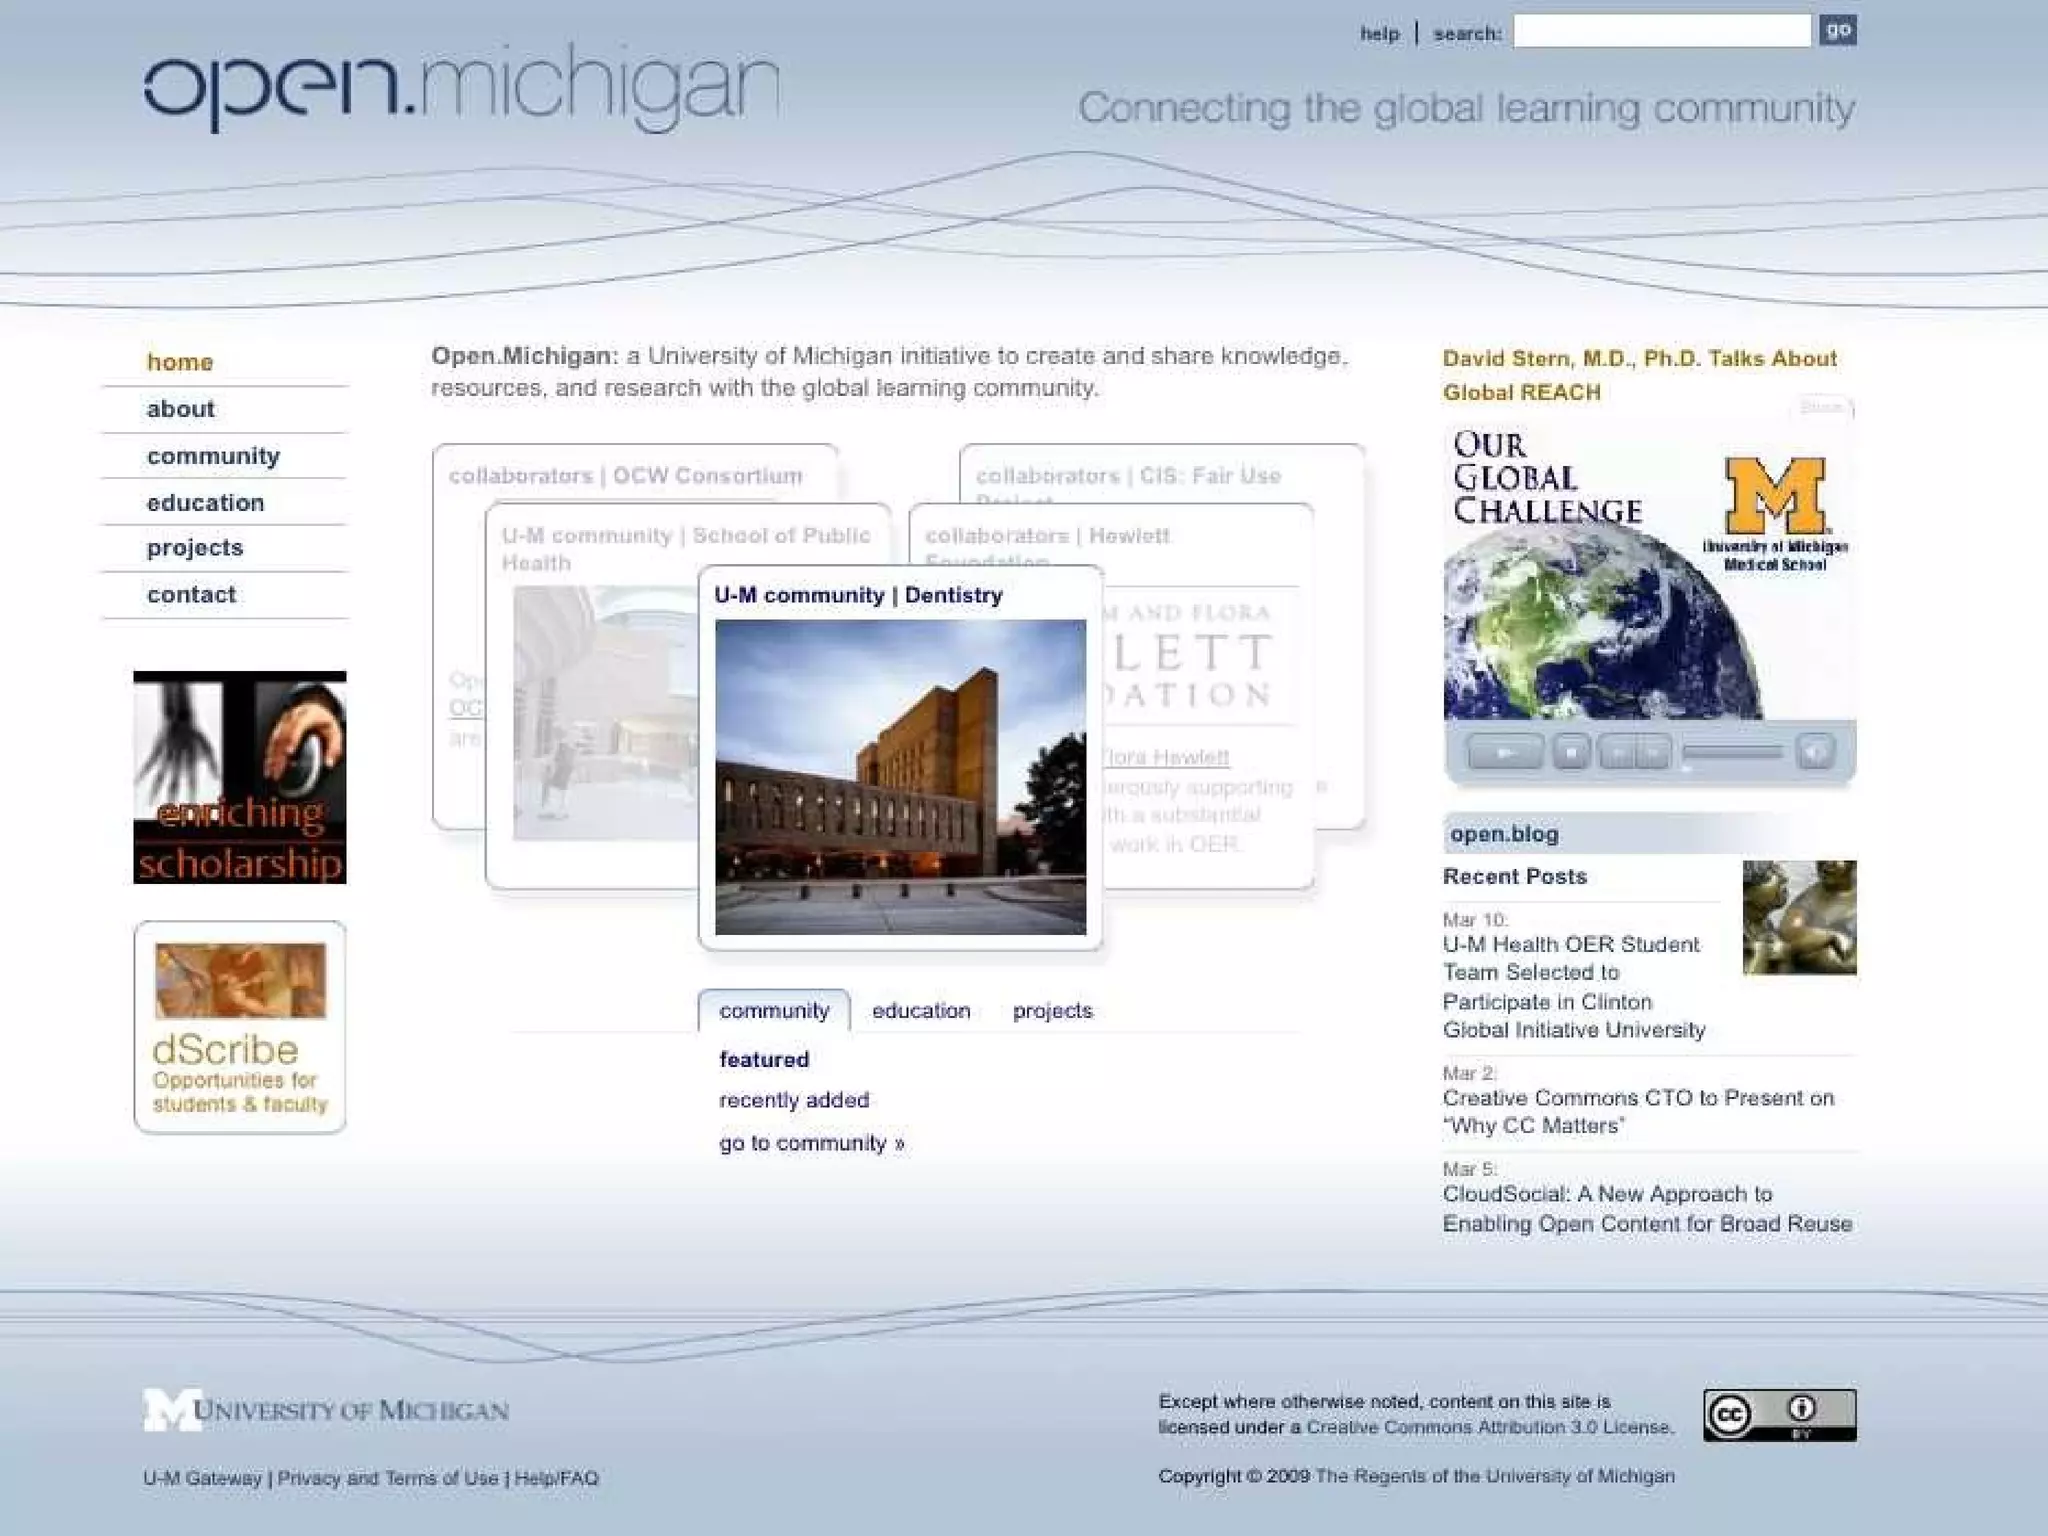Viewport: 2048px width, 1536px height.
Task: Open the enriching scholarship banner image
Action: (240, 777)
